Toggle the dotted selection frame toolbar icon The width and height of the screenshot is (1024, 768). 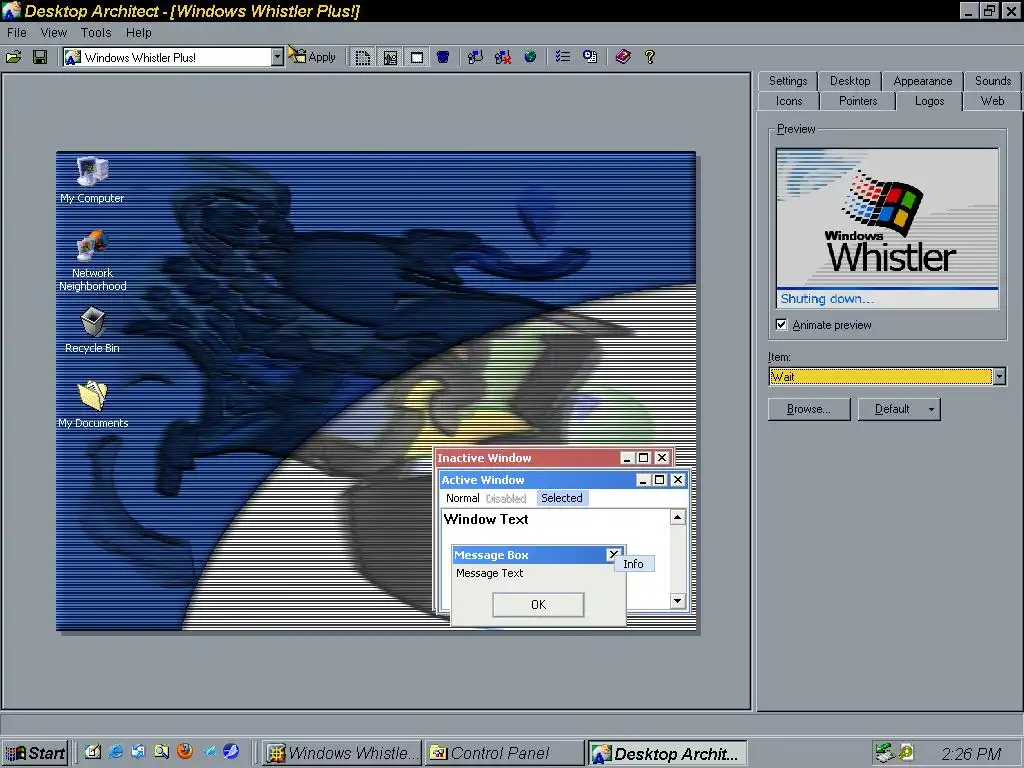coord(362,57)
